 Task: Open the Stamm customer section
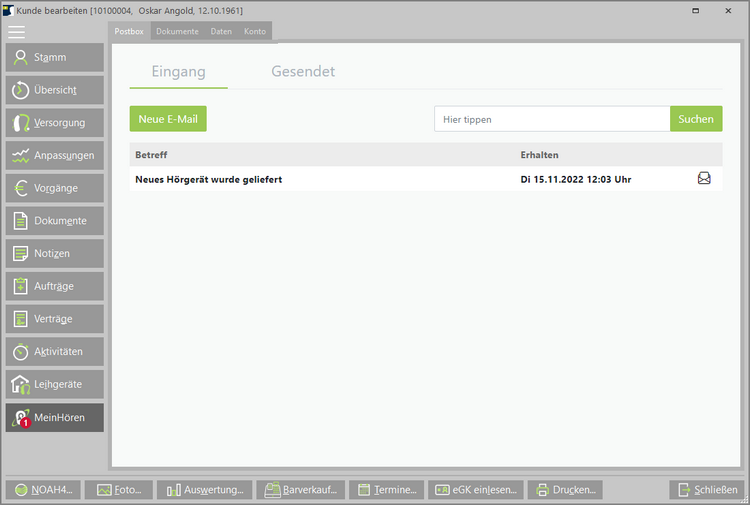click(x=54, y=57)
